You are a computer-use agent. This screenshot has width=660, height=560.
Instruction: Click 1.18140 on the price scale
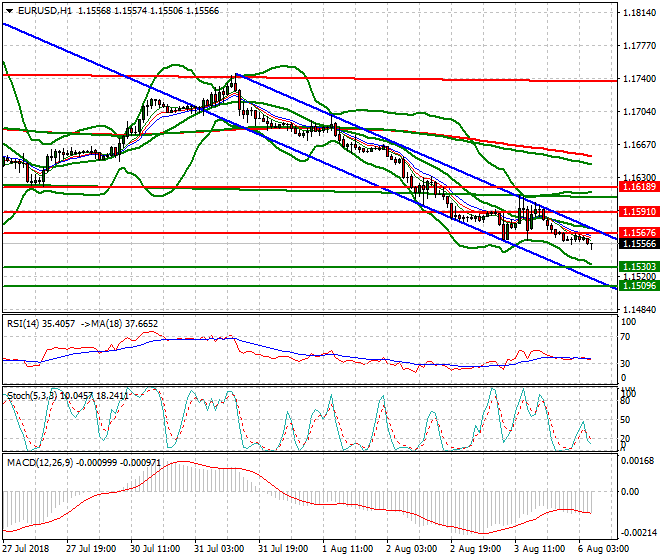point(638,13)
